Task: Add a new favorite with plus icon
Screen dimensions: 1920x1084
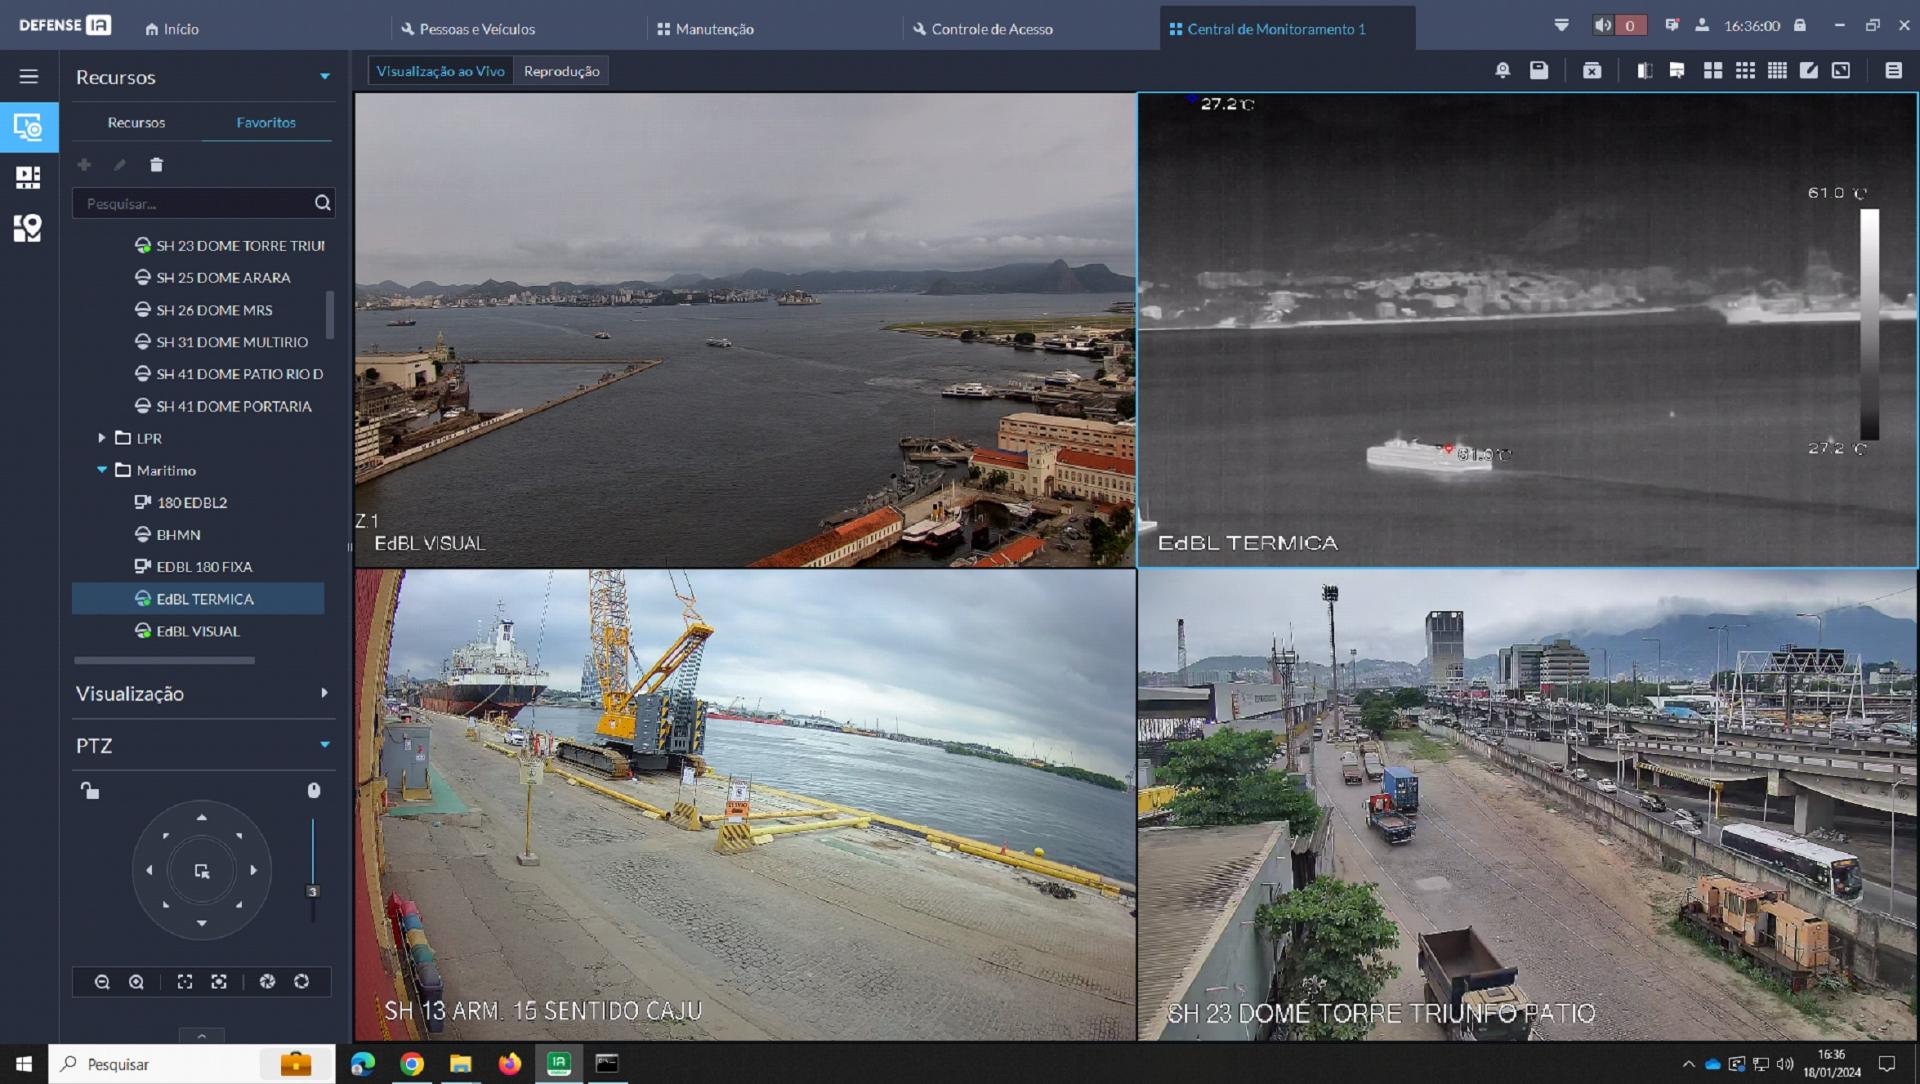Action: click(x=84, y=165)
